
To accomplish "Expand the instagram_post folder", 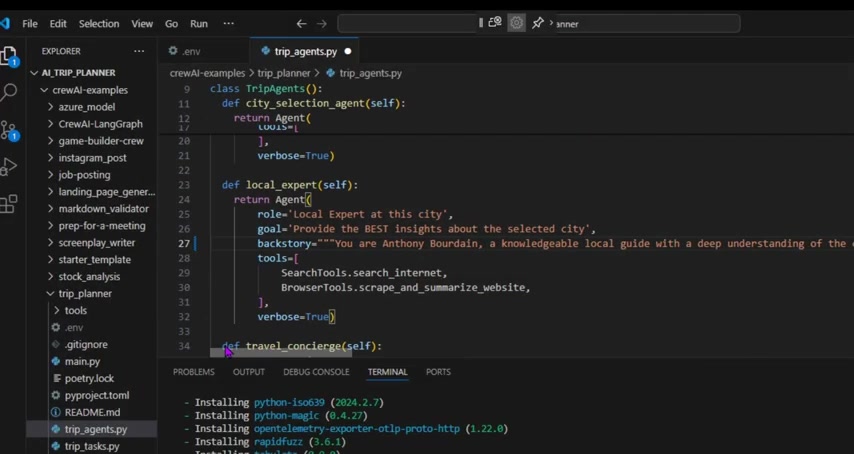I will 92,158.
